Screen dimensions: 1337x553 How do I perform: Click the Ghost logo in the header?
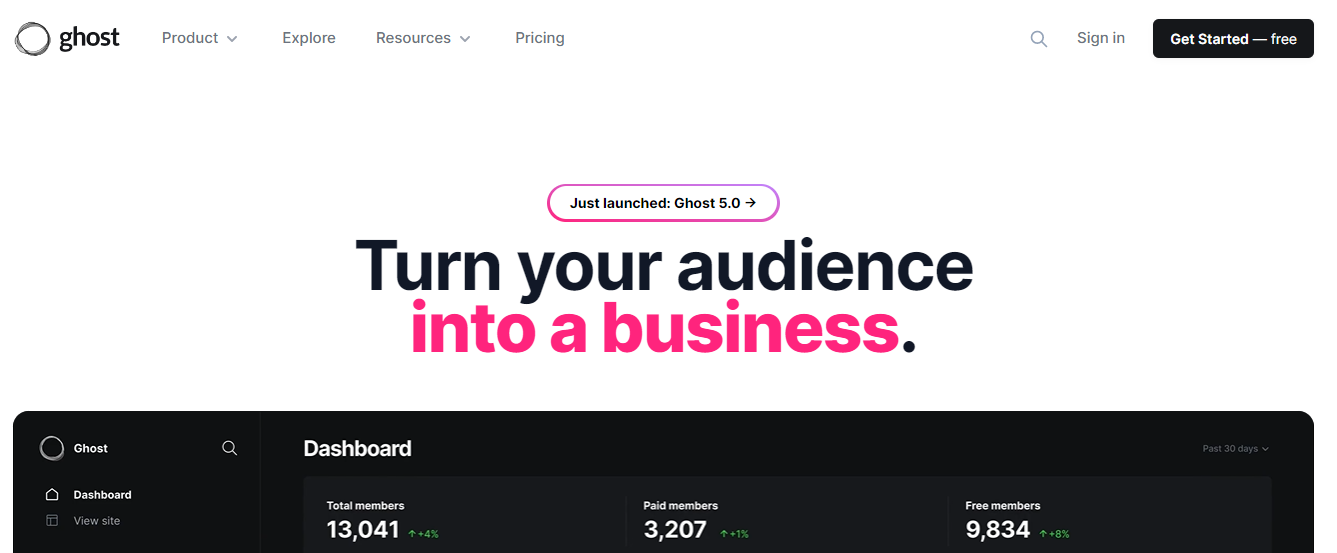(x=67, y=38)
